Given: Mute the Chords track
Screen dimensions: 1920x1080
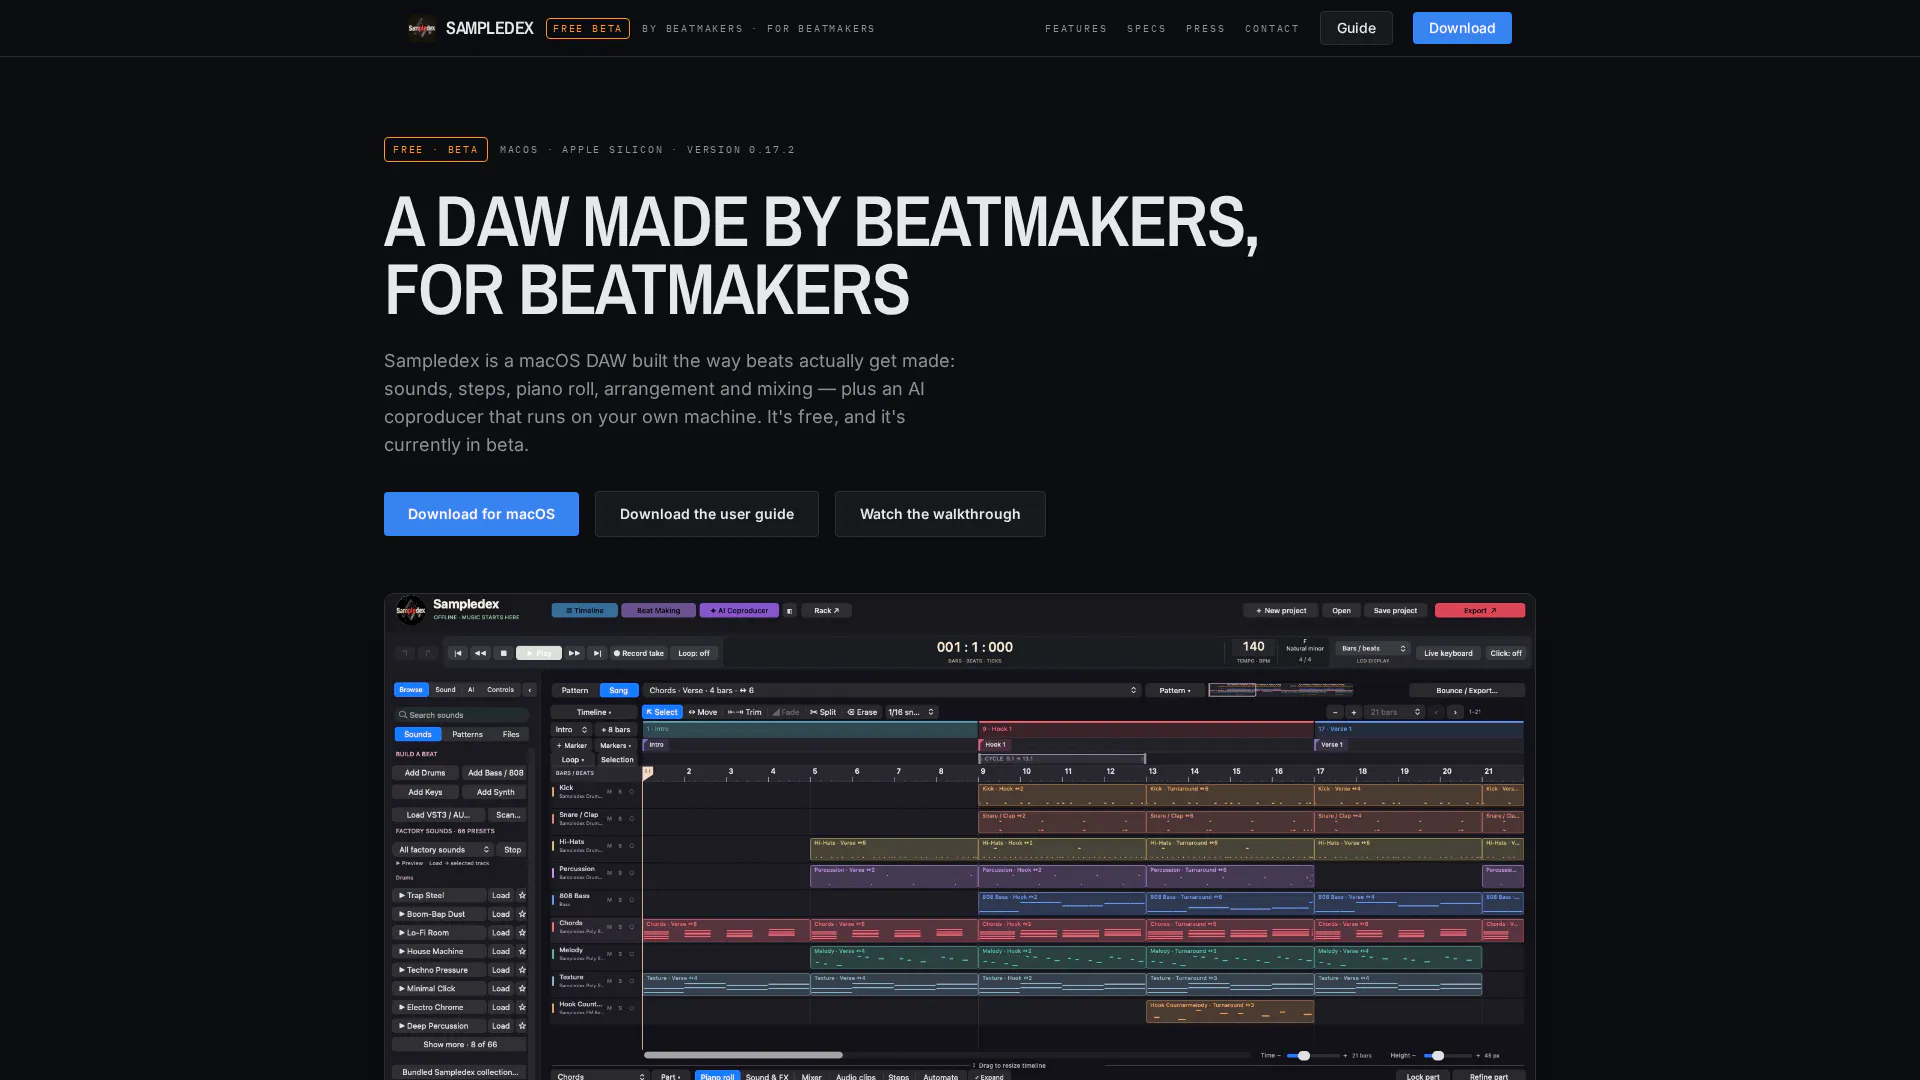Looking at the screenshot, I should (609, 927).
